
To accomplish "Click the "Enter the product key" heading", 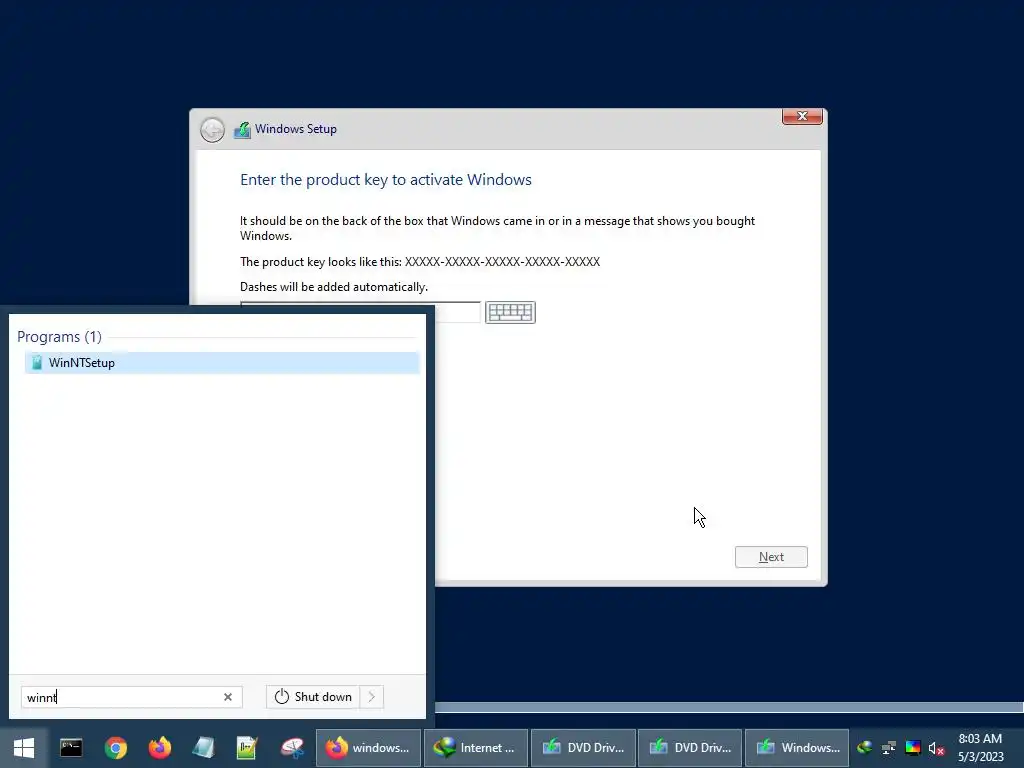I will pyautogui.click(x=386, y=180).
